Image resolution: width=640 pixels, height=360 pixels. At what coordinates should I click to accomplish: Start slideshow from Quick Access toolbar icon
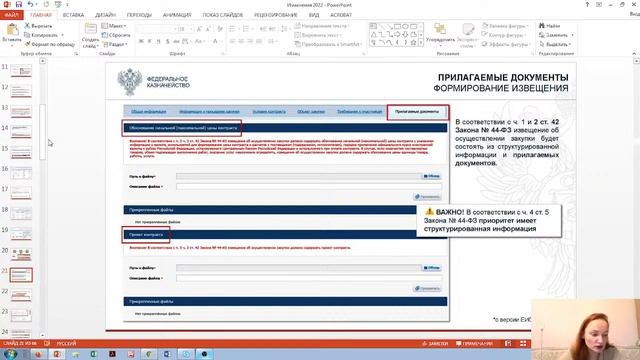pyautogui.click(x=58, y=4)
